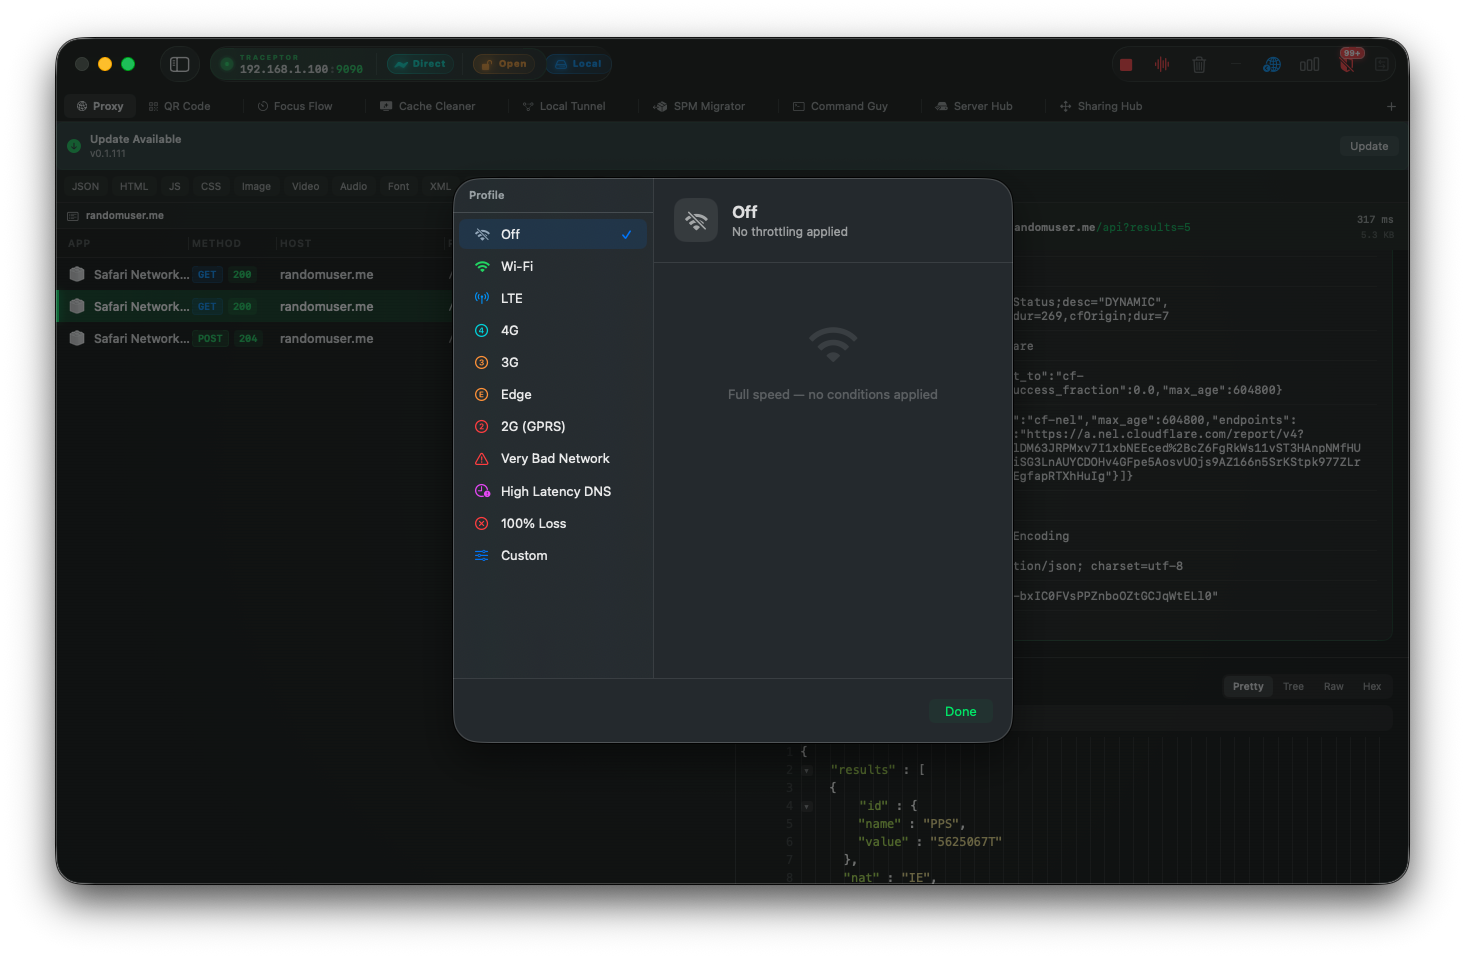
Task: Click the red waveform toolbar icon
Action: [1162, 64]
